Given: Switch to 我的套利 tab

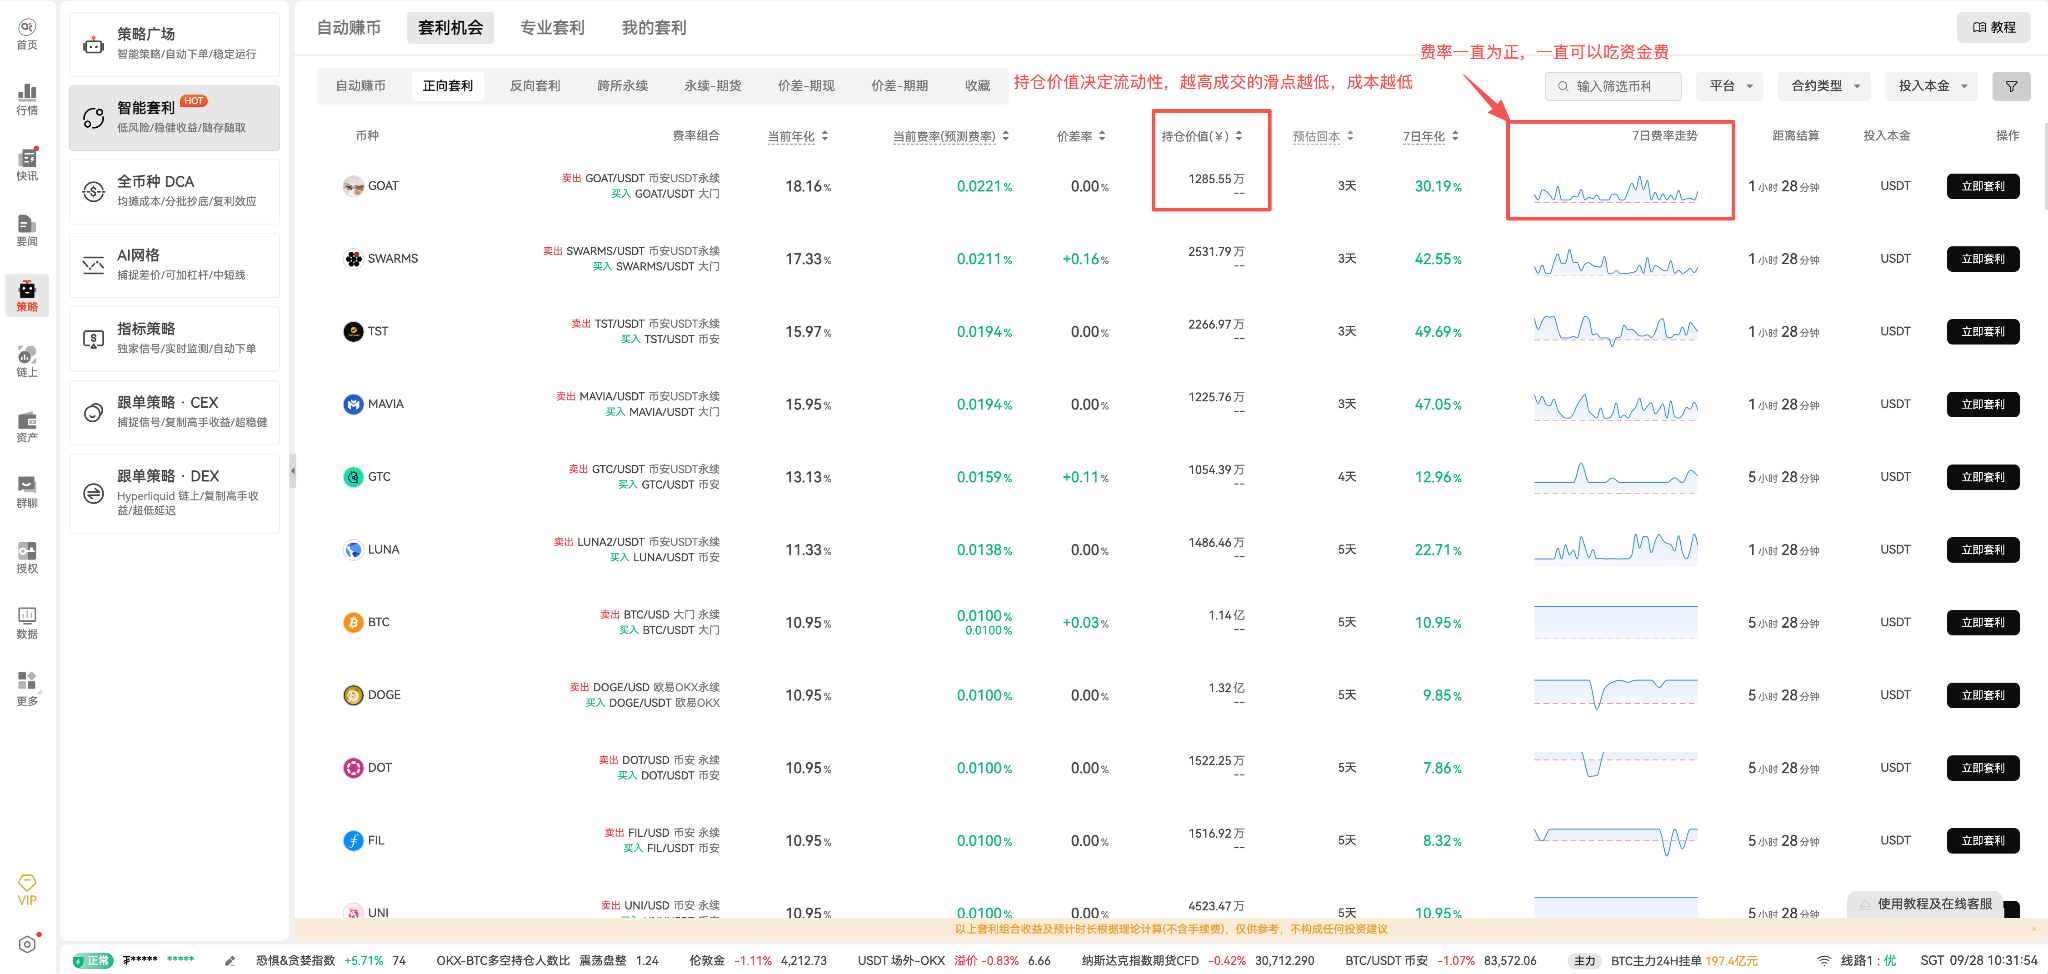Looking at the screenshot, I should tap(654, 28).
